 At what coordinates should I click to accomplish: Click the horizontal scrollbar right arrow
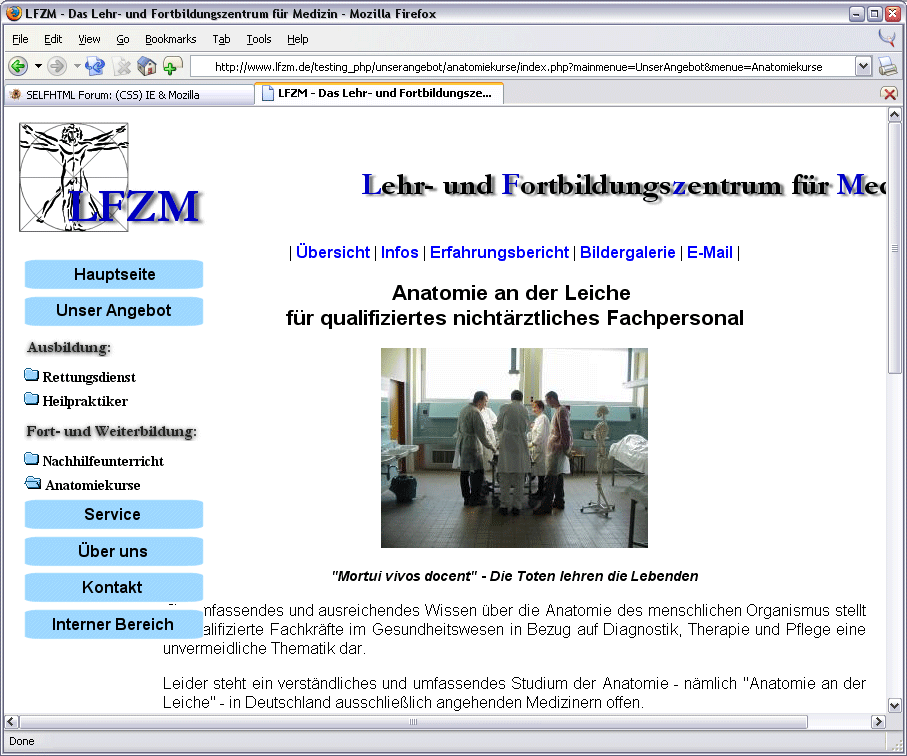point(878,721)
